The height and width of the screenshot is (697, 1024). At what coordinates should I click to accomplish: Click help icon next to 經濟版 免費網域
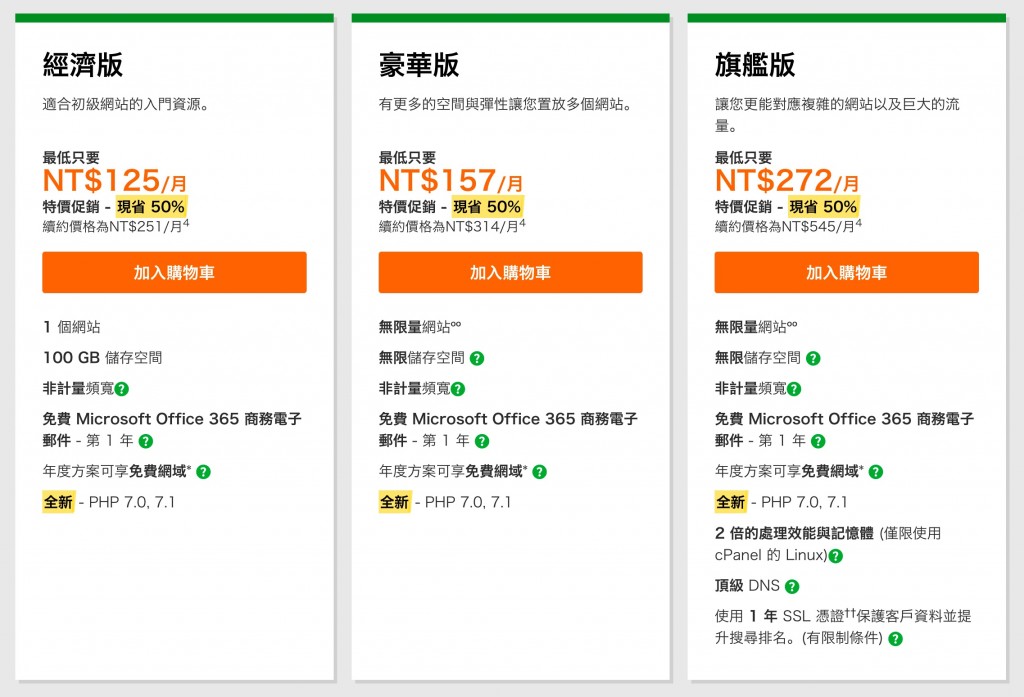click(x=204, y=472)
